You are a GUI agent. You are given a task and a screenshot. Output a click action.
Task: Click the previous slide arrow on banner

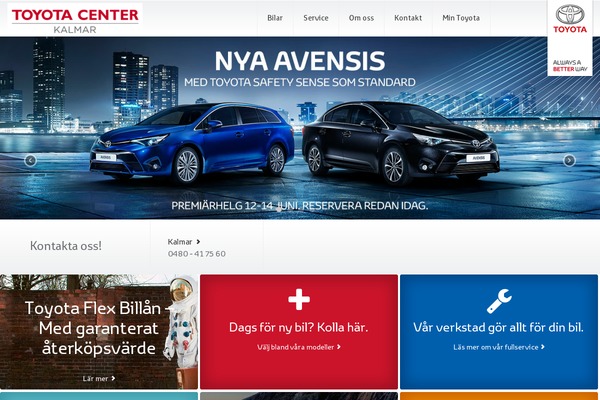[x=30, y=160]
